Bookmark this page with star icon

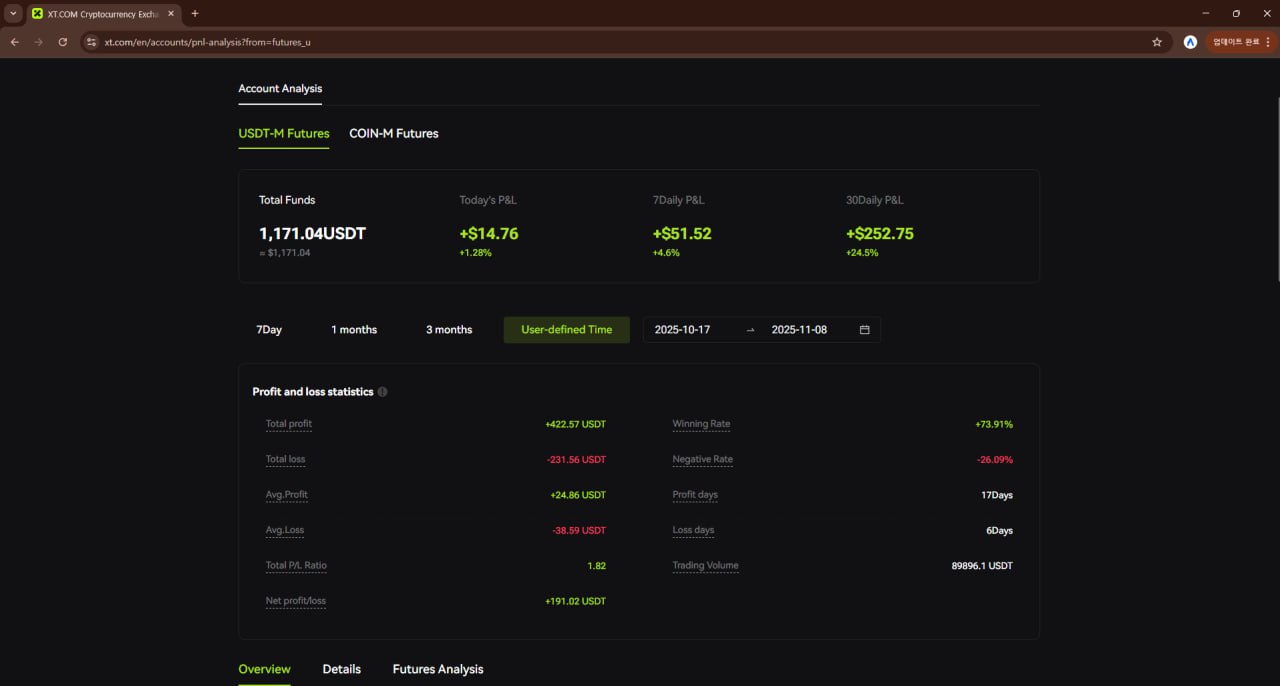click(x=1157, y=42)
